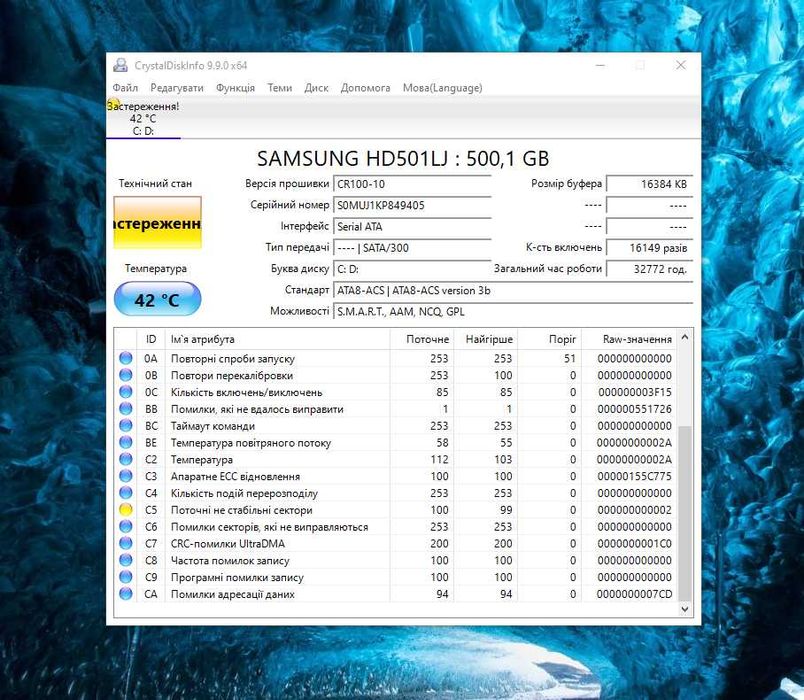Screen dimensions: 804x700
Task: Click status orb for attribute C9
Action: 126,577
